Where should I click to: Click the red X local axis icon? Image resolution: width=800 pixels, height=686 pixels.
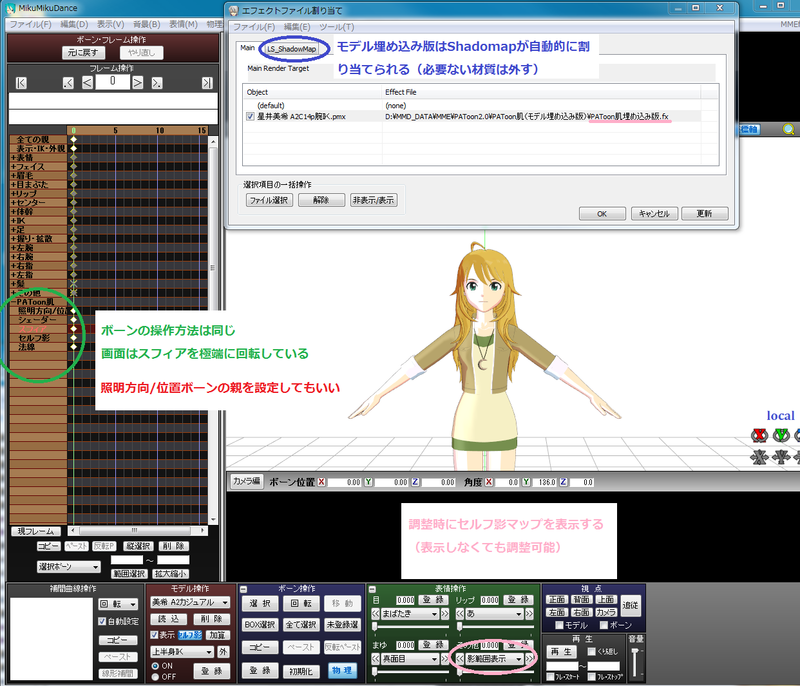759,435
